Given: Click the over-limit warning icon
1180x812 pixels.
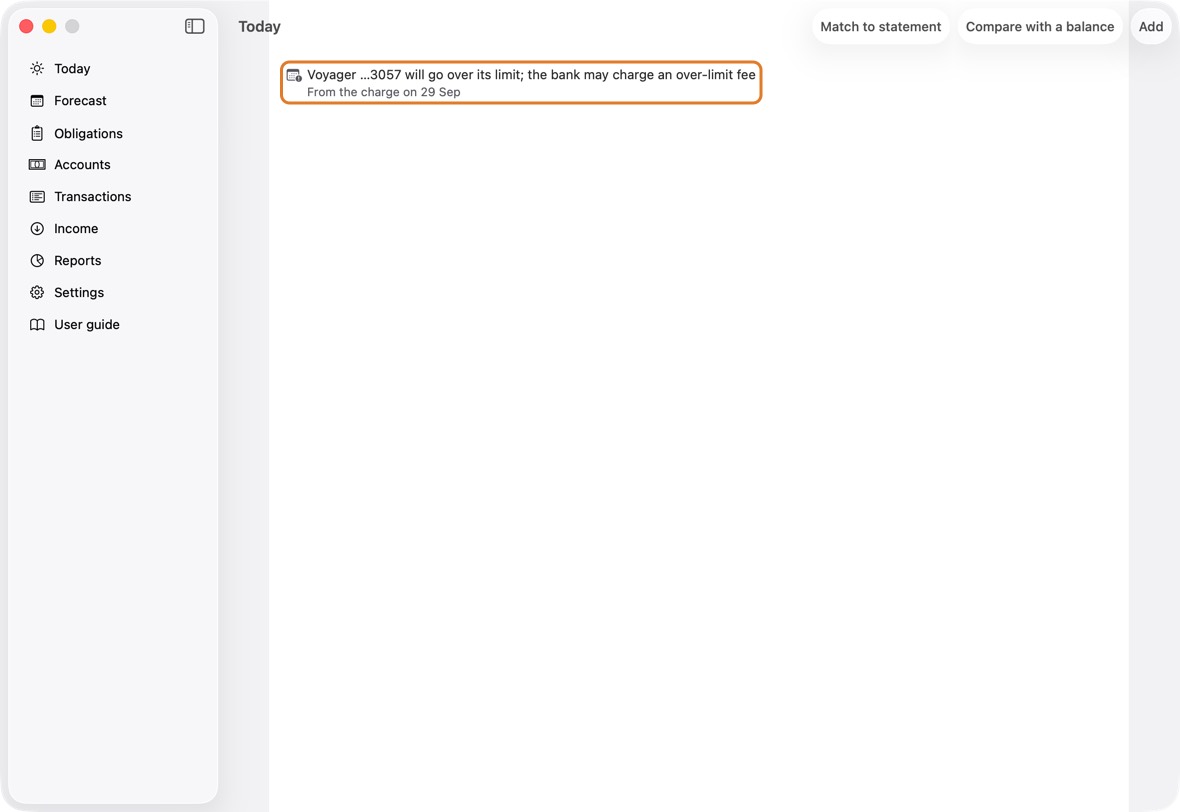Looking at the screenshot, I should [x=294, y=75].
